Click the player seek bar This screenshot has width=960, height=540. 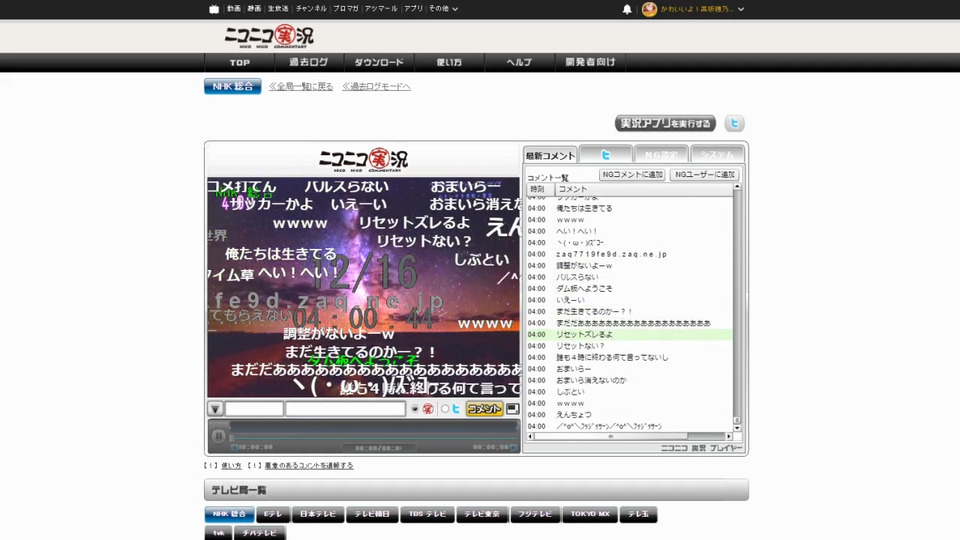click(x=374, y=437)
